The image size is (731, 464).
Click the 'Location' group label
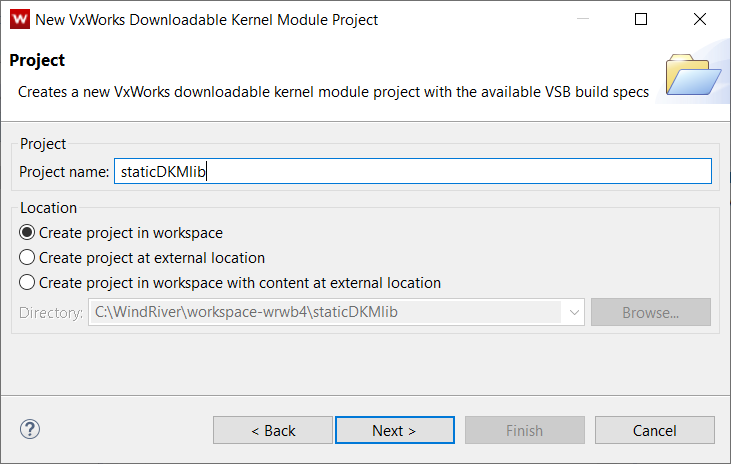click(48, 208)
